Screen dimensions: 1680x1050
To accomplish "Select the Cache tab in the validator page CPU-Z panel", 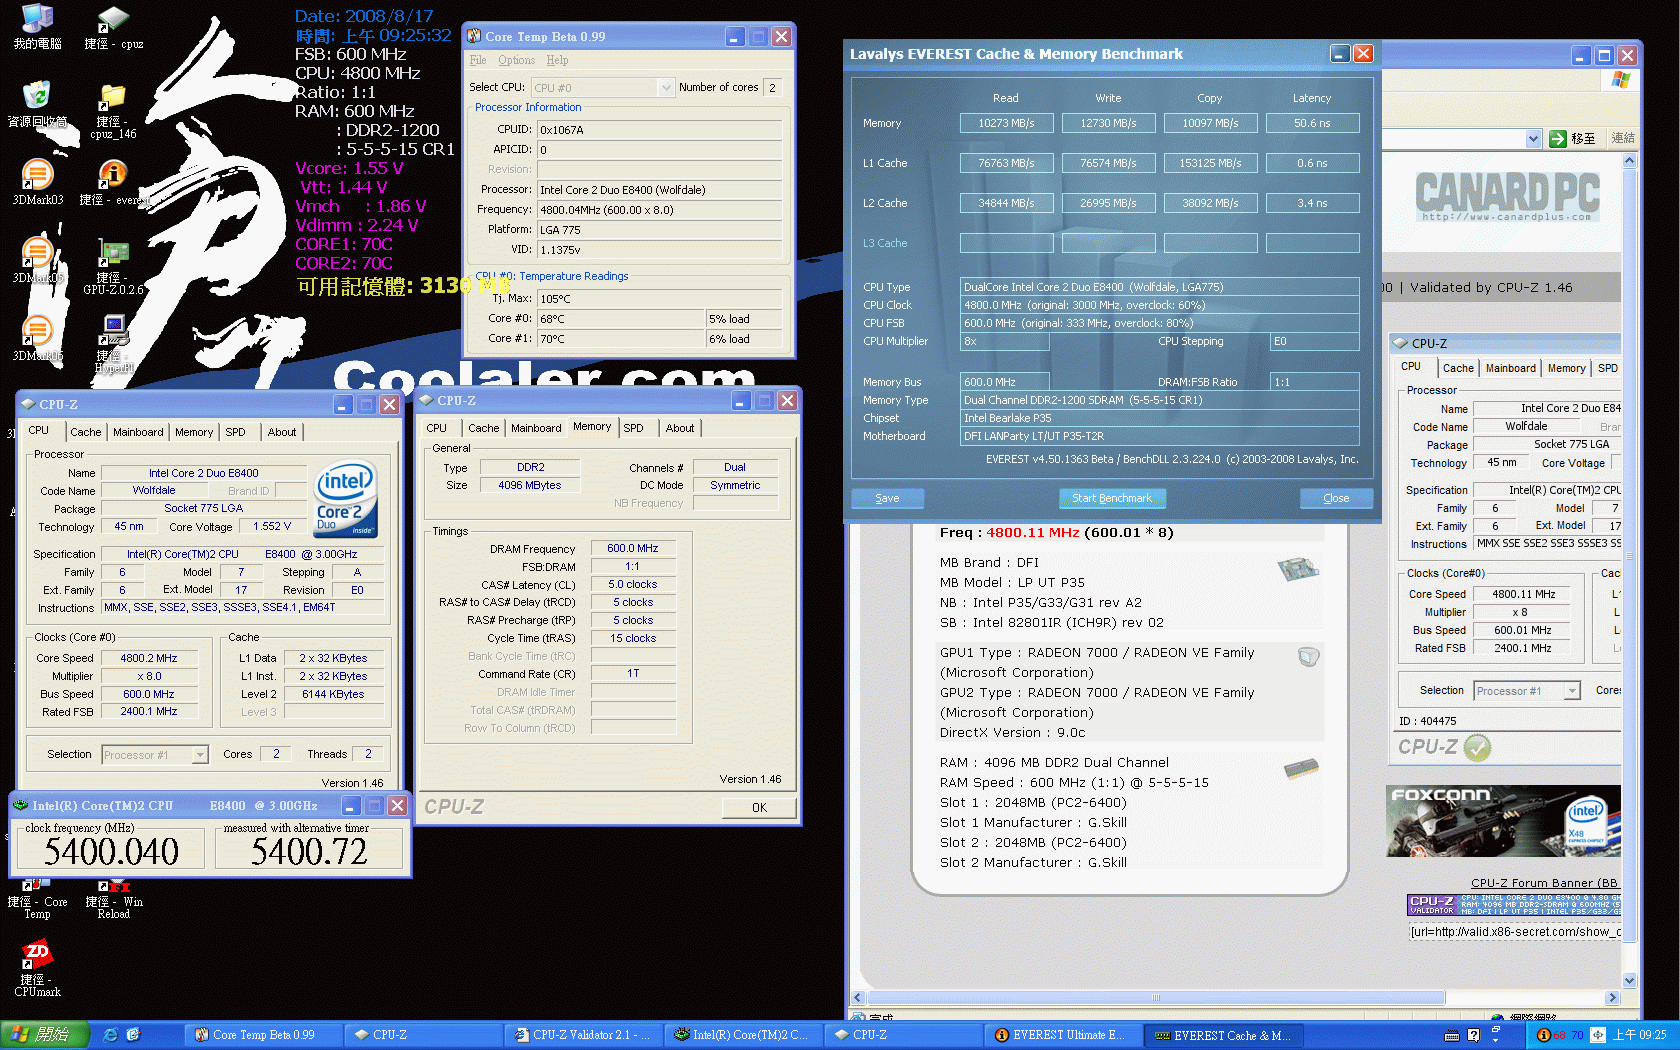I will 1458,368.
